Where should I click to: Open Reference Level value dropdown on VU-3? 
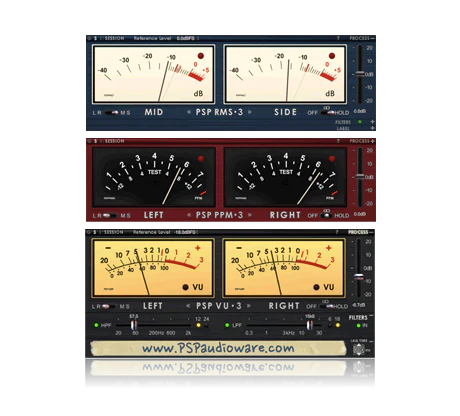point(187,232)
